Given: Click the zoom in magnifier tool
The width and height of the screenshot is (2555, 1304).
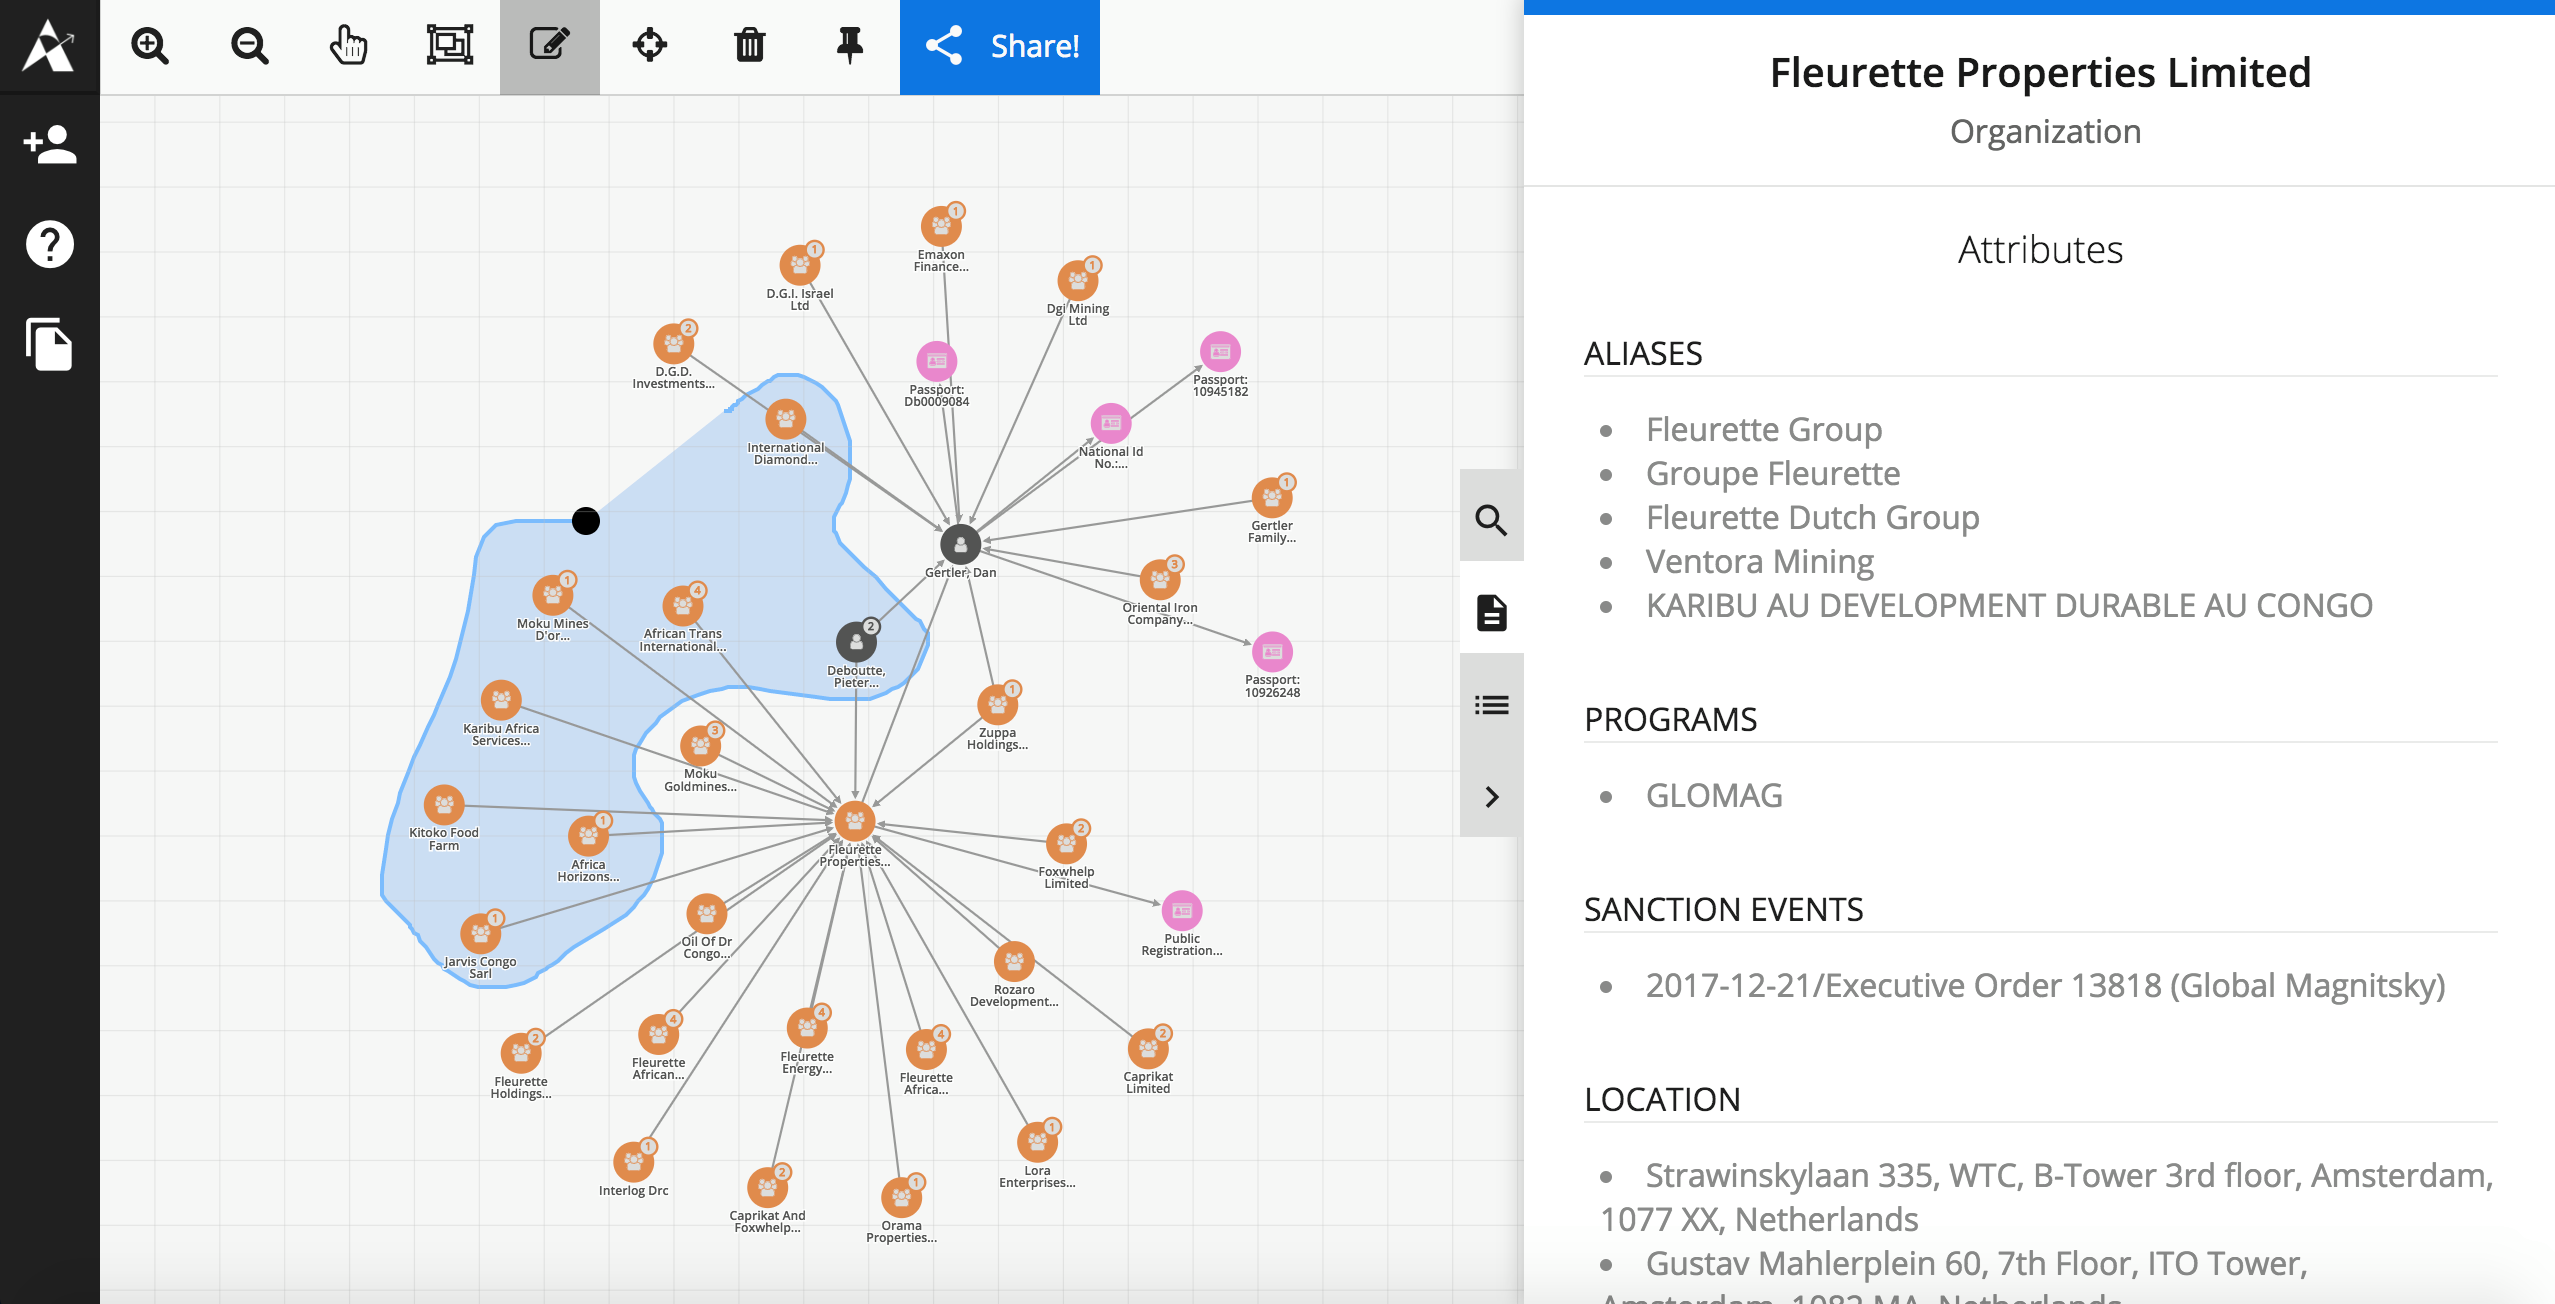Looking at the screenshot, I should [x=150, y=46].
